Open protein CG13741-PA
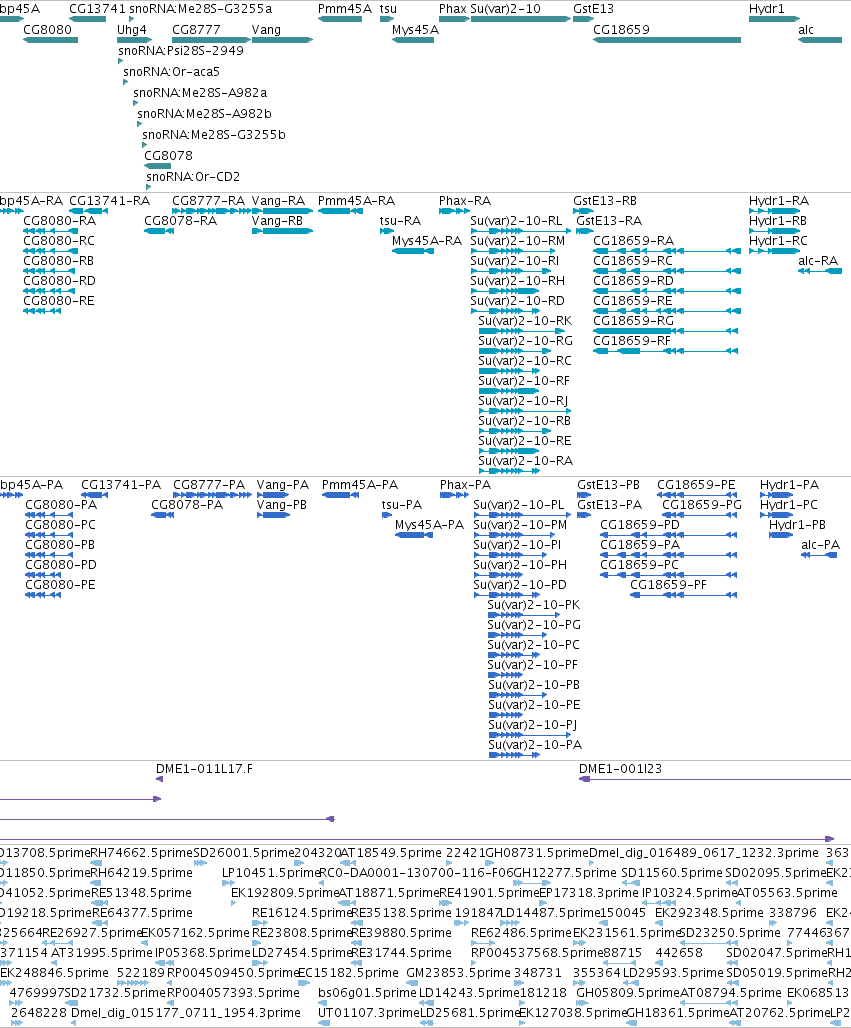 (94, 494)
